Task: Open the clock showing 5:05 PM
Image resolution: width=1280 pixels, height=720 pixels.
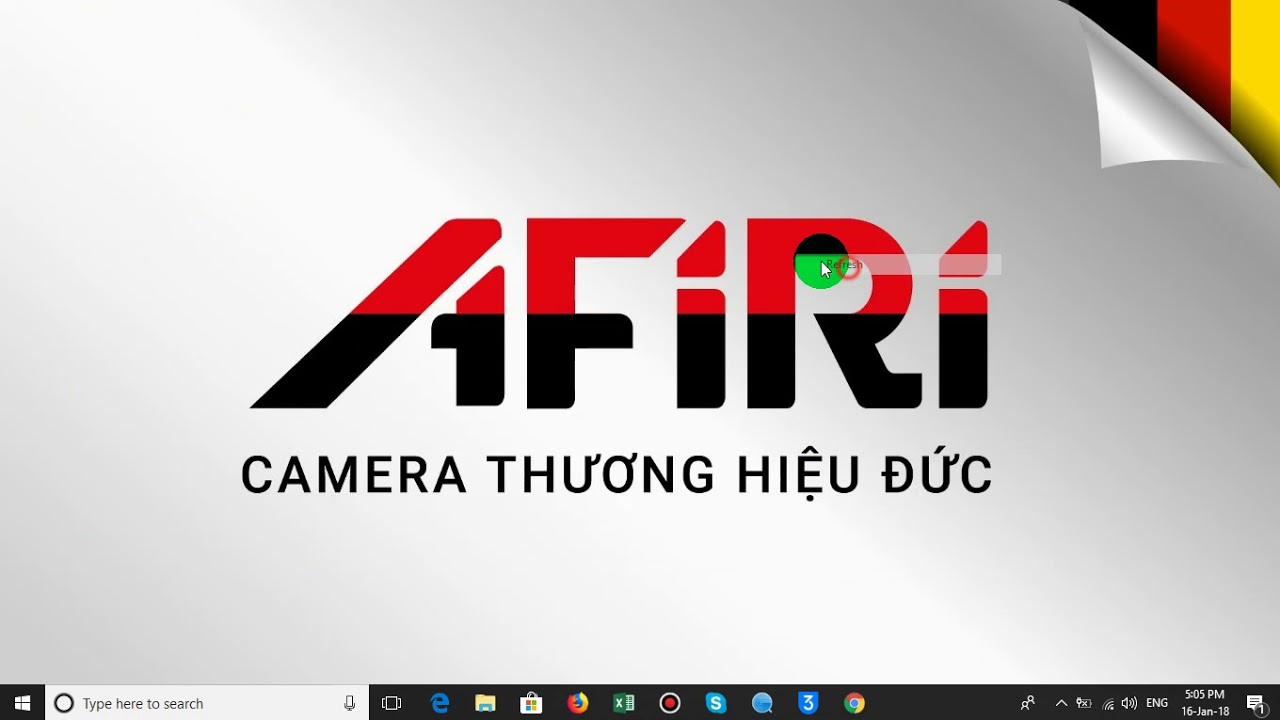Action: (x=1205, y=703)
